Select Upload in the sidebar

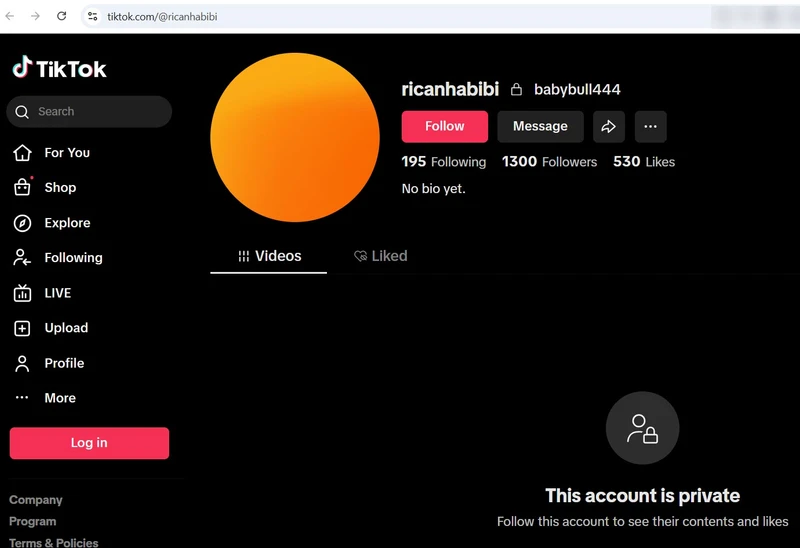[x=66, y=328]
